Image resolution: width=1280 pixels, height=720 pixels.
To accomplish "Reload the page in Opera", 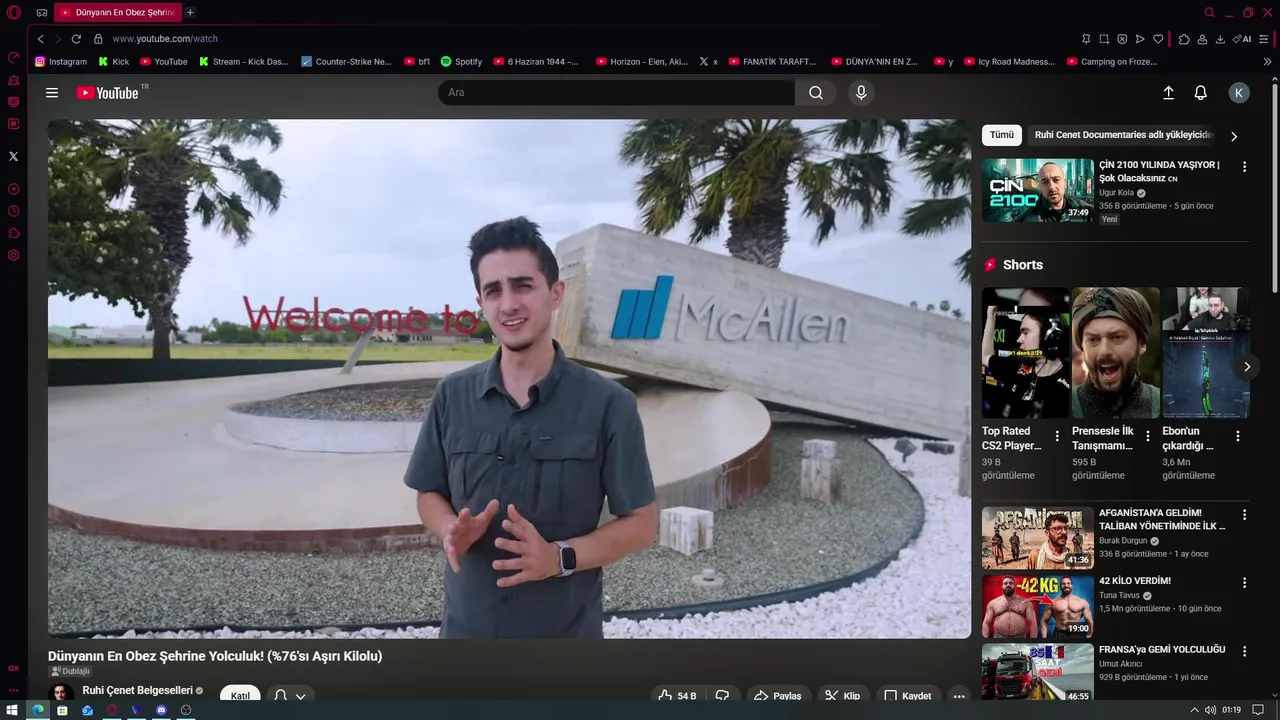I will pyautogui.click(x=76, y=39).
